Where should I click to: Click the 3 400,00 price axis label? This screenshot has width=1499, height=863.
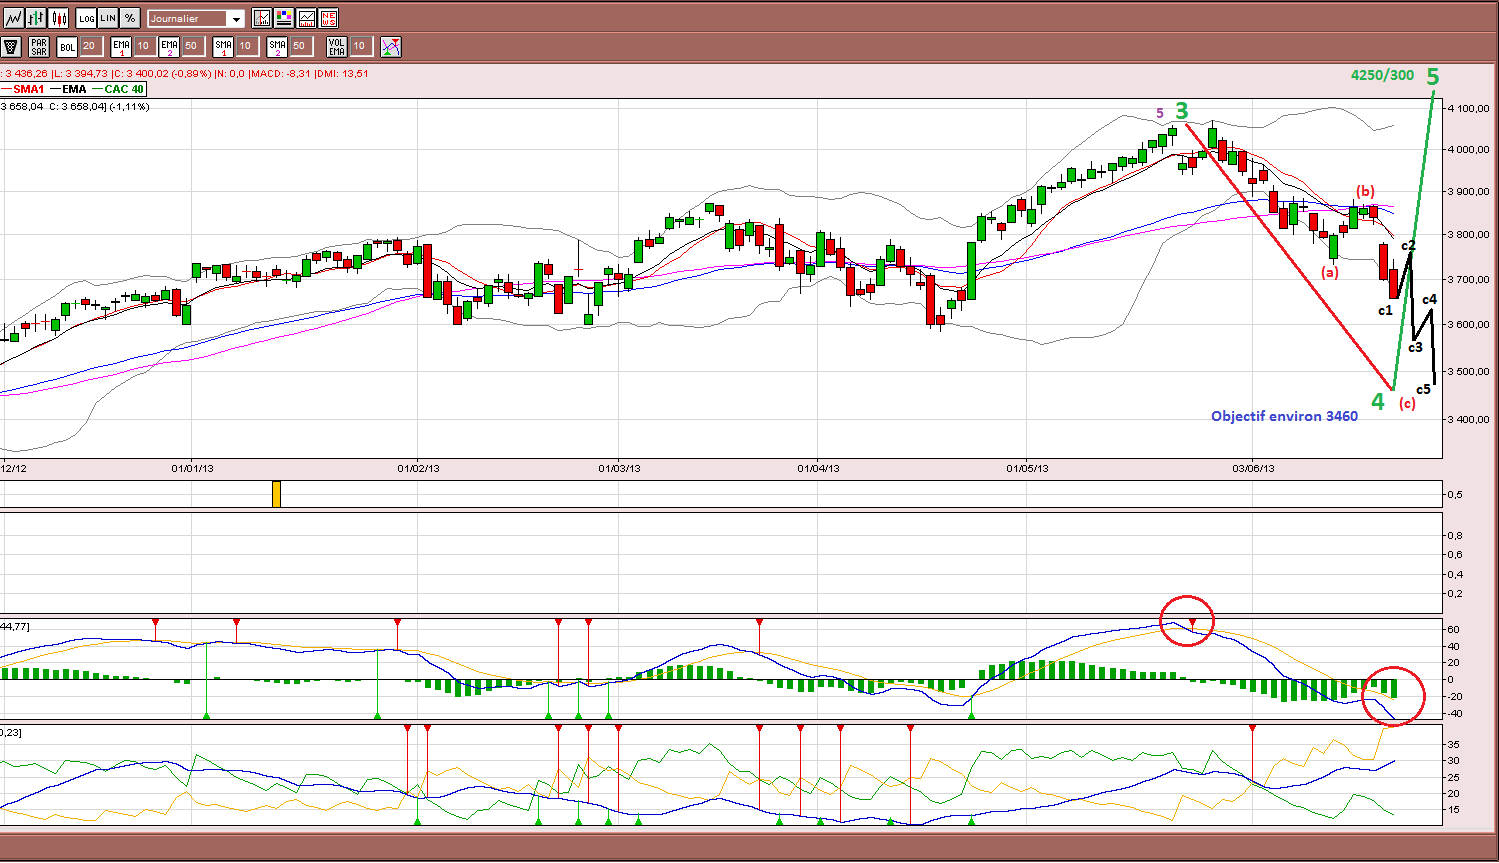[x=1467, y=419]
